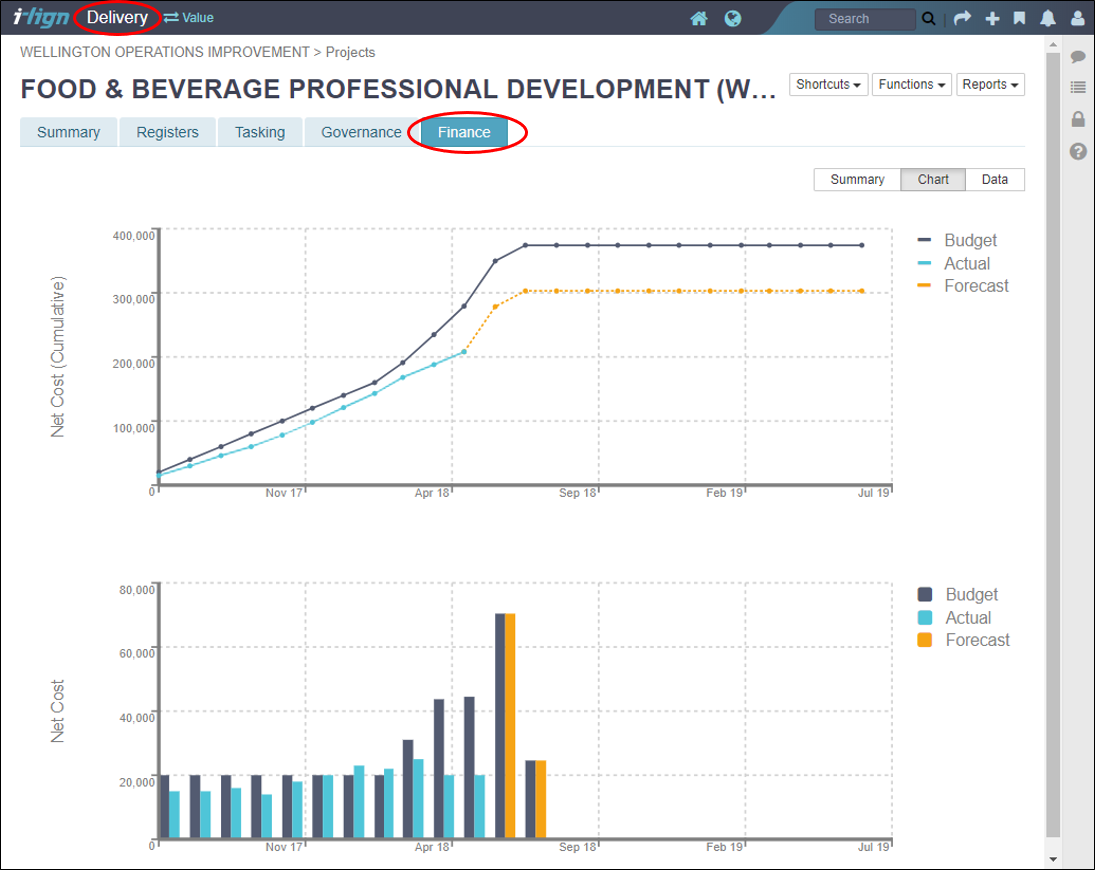Open the comments speech bubble icon
Screen dimensions: 1095x870
(1078, 57)
